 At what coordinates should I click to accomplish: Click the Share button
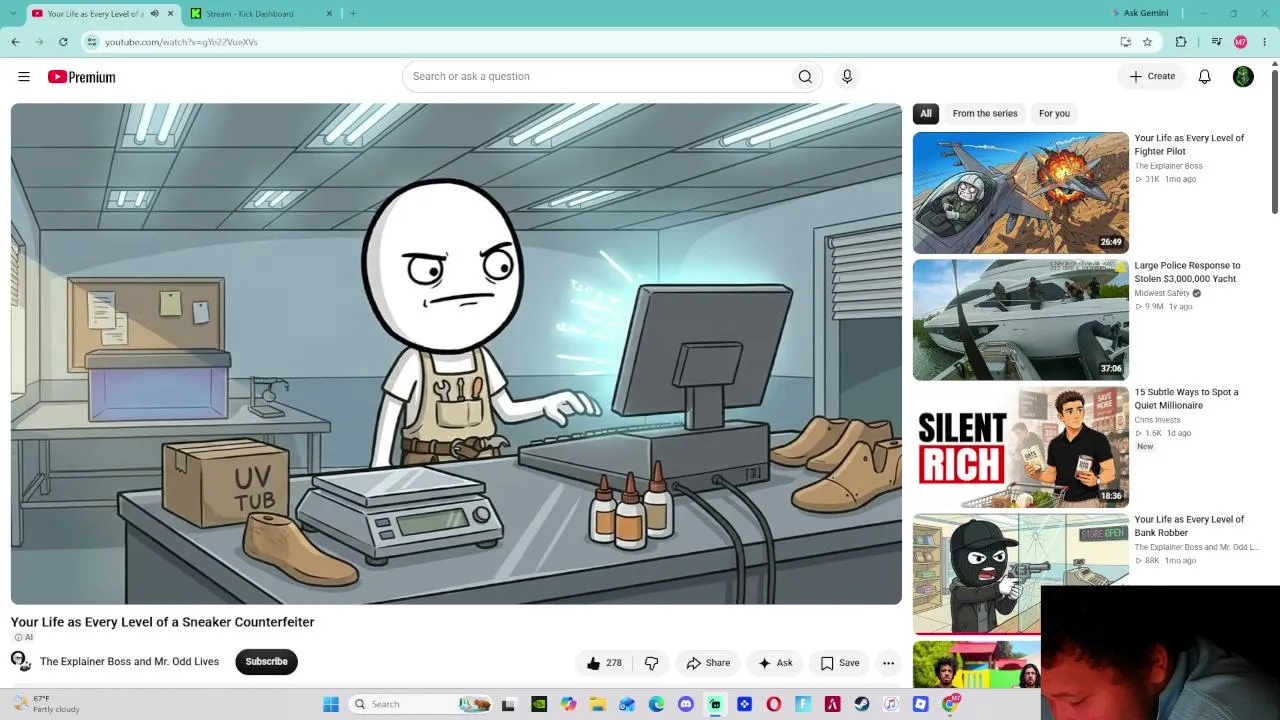point(708,663)
